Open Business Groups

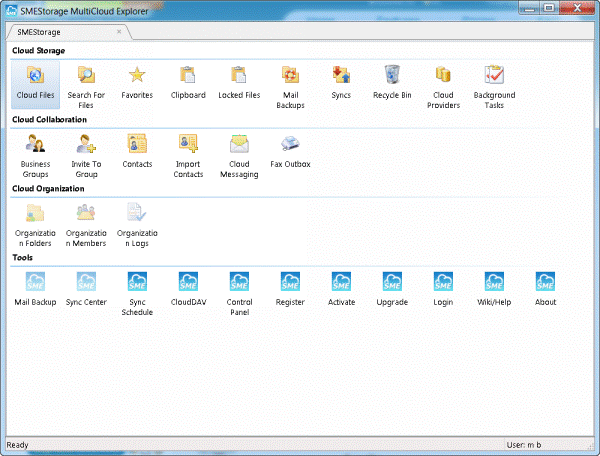[x=35, y=155]
